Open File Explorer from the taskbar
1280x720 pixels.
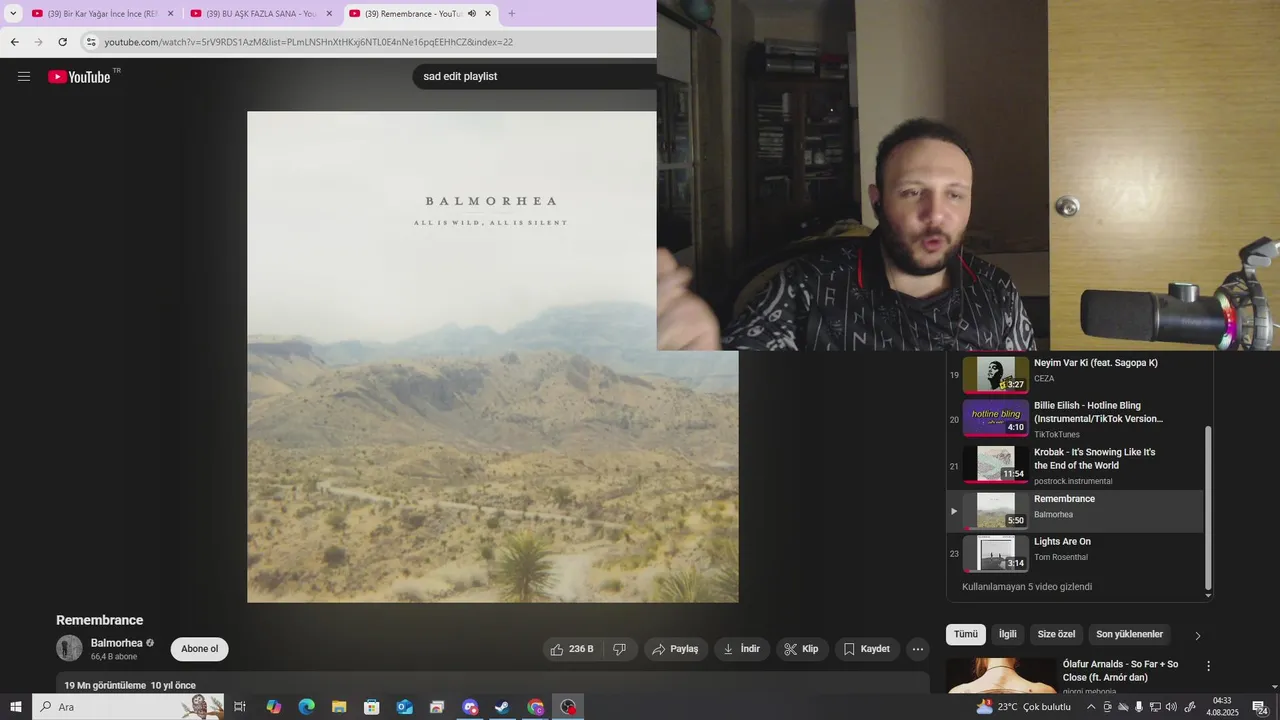[339, 707]
